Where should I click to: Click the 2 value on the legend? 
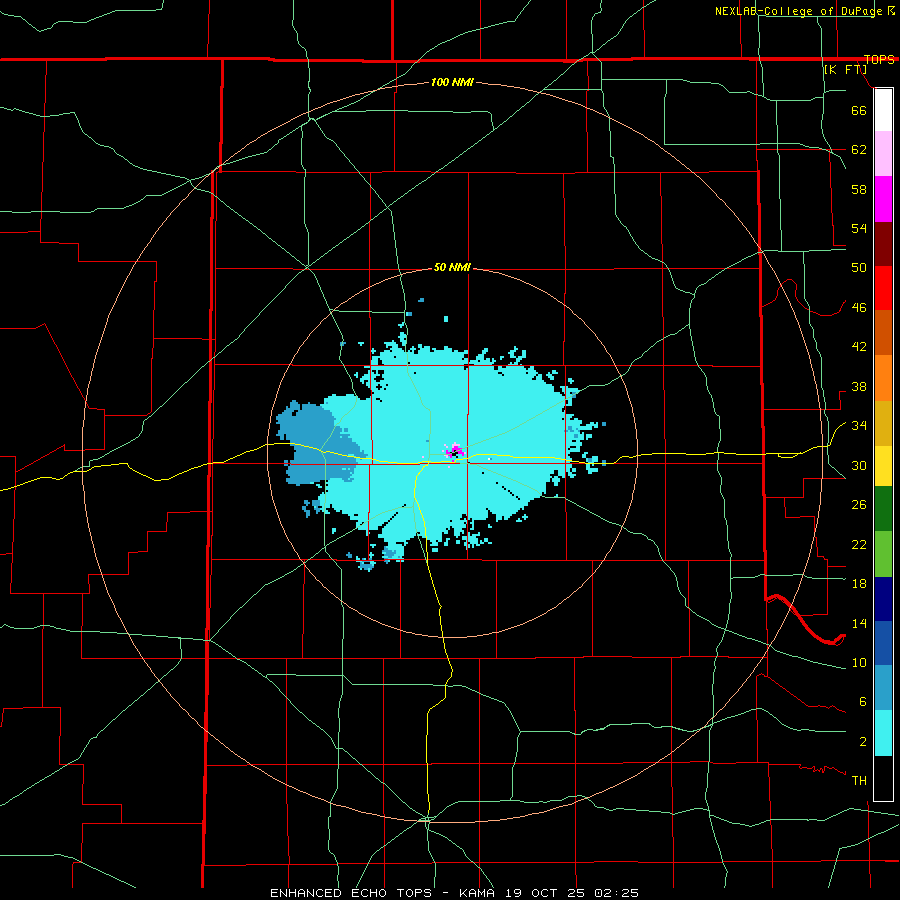[863, 741]
